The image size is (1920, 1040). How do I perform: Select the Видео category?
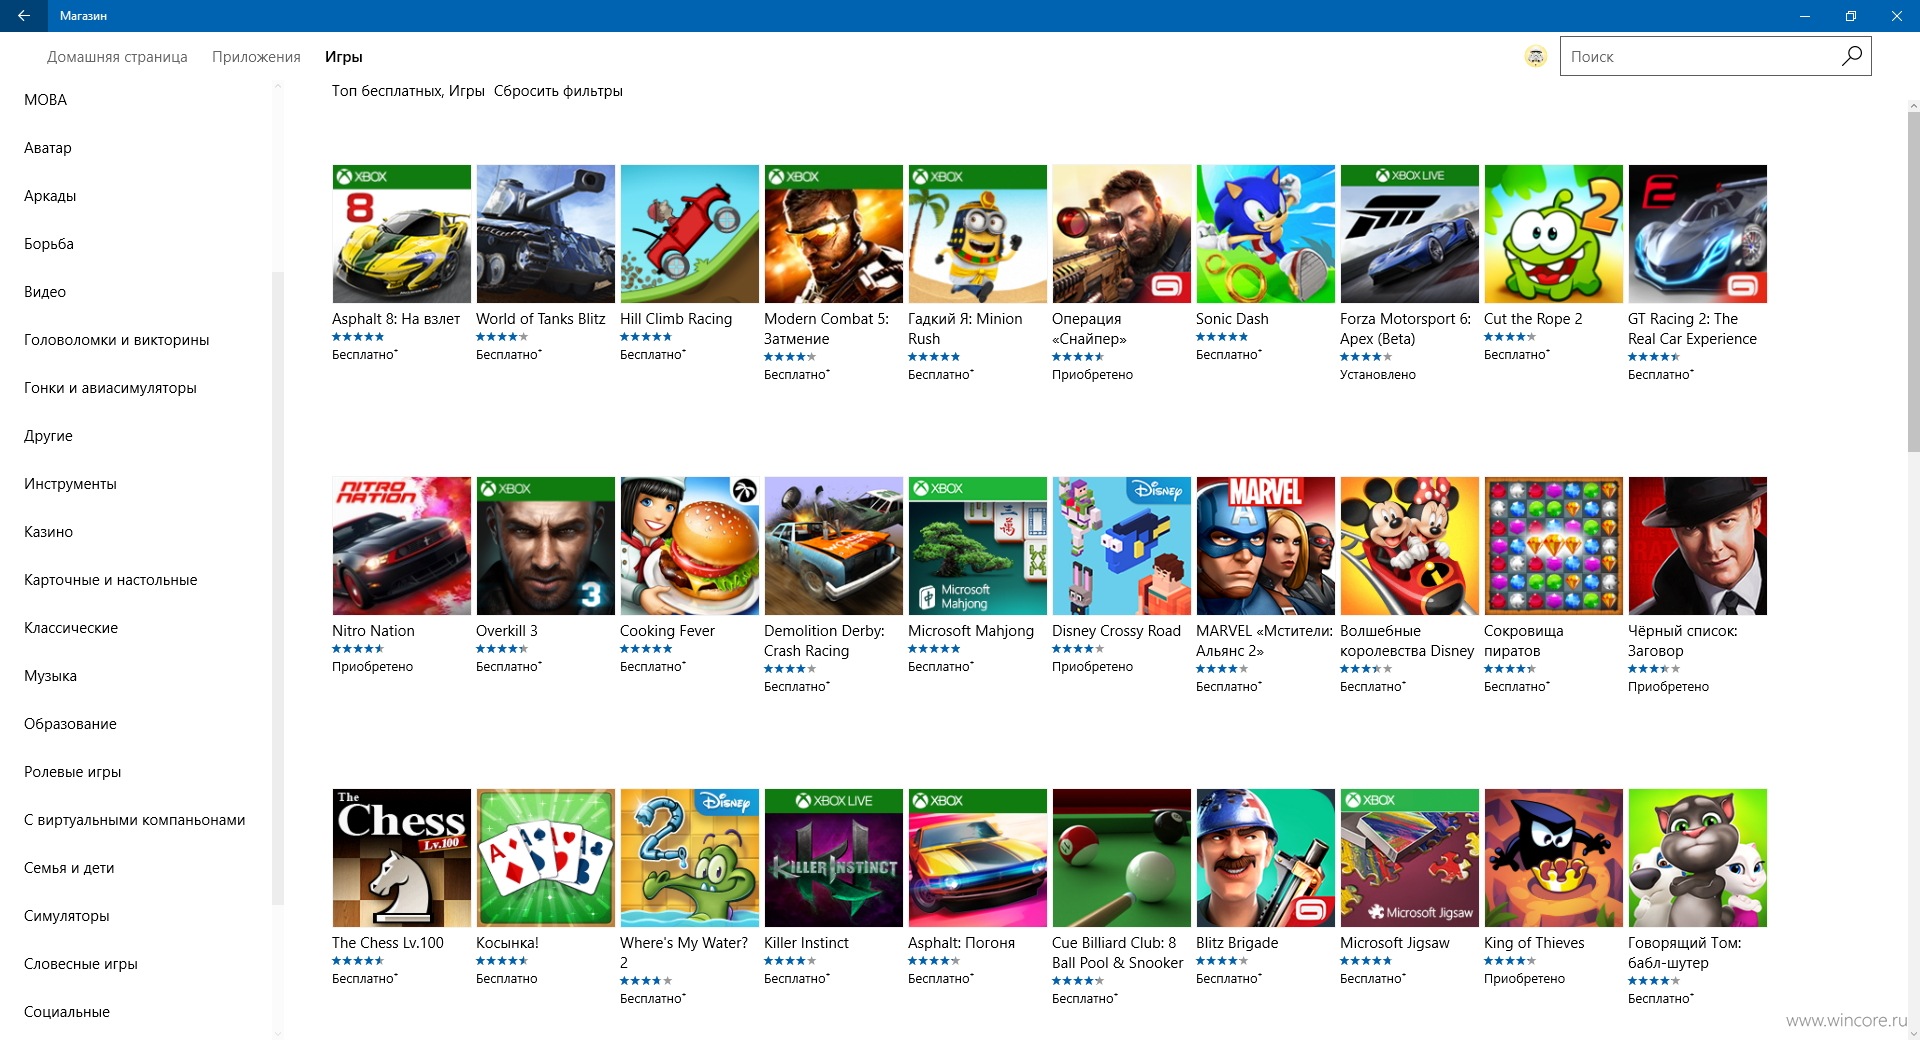(45, 292)
